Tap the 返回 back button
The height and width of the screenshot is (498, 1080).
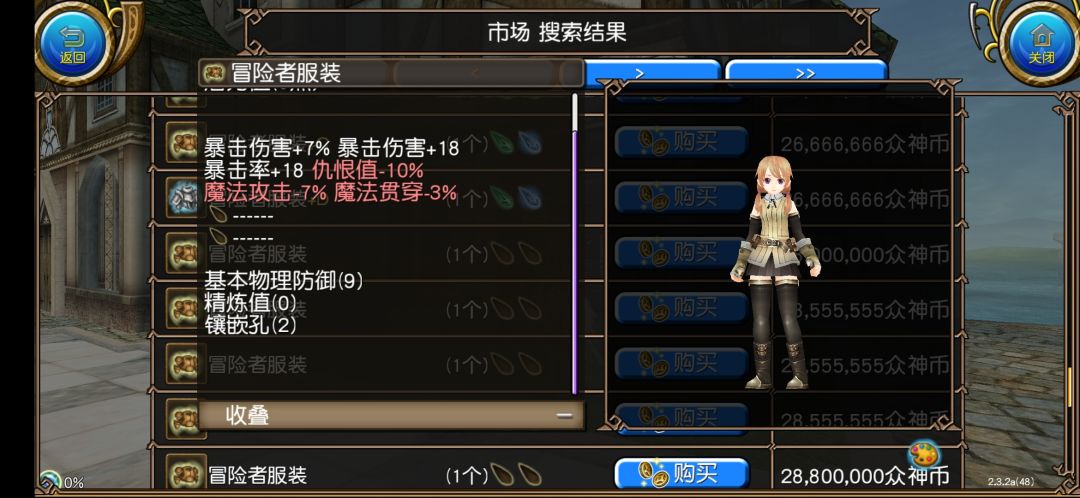click(x=72, y=43)
